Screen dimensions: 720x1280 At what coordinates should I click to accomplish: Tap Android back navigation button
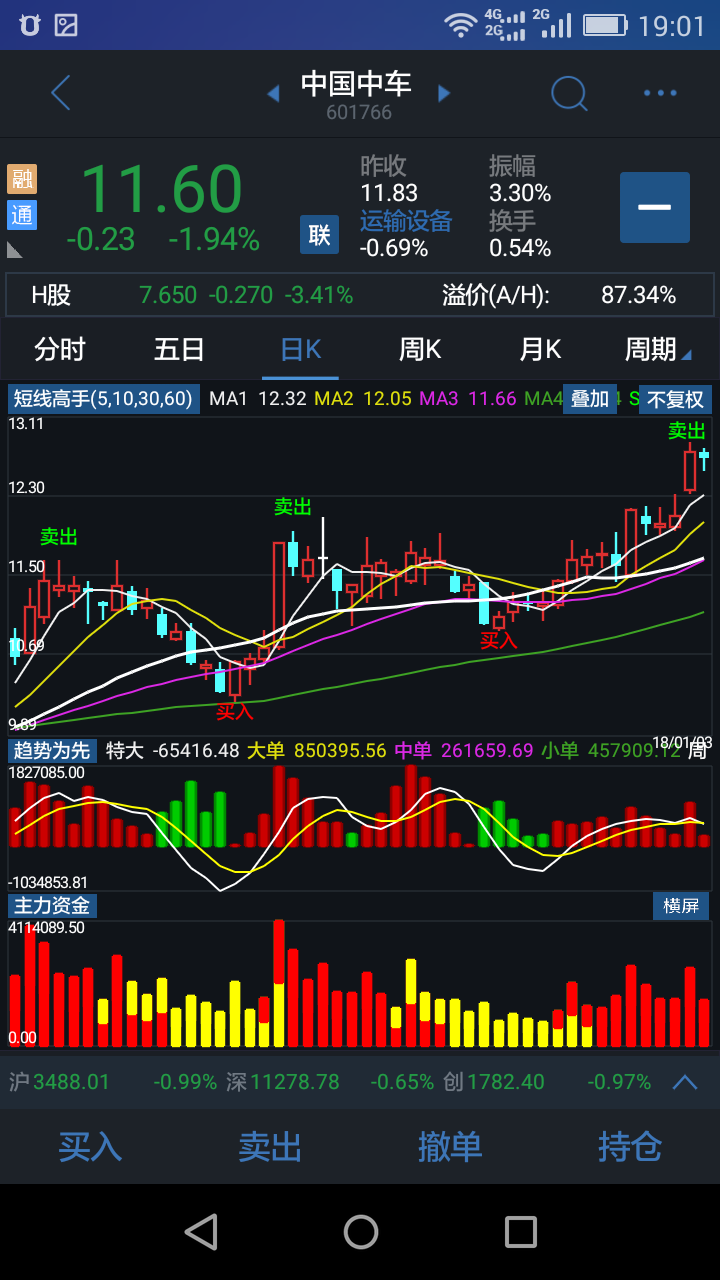[201, 1232]
